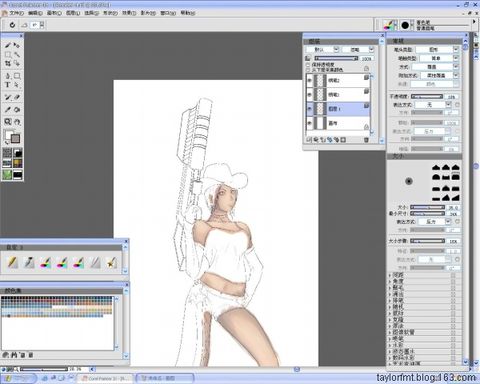Open the layer composite method dropdown
The image size is (480, 384).
click(x=323, y=49)
